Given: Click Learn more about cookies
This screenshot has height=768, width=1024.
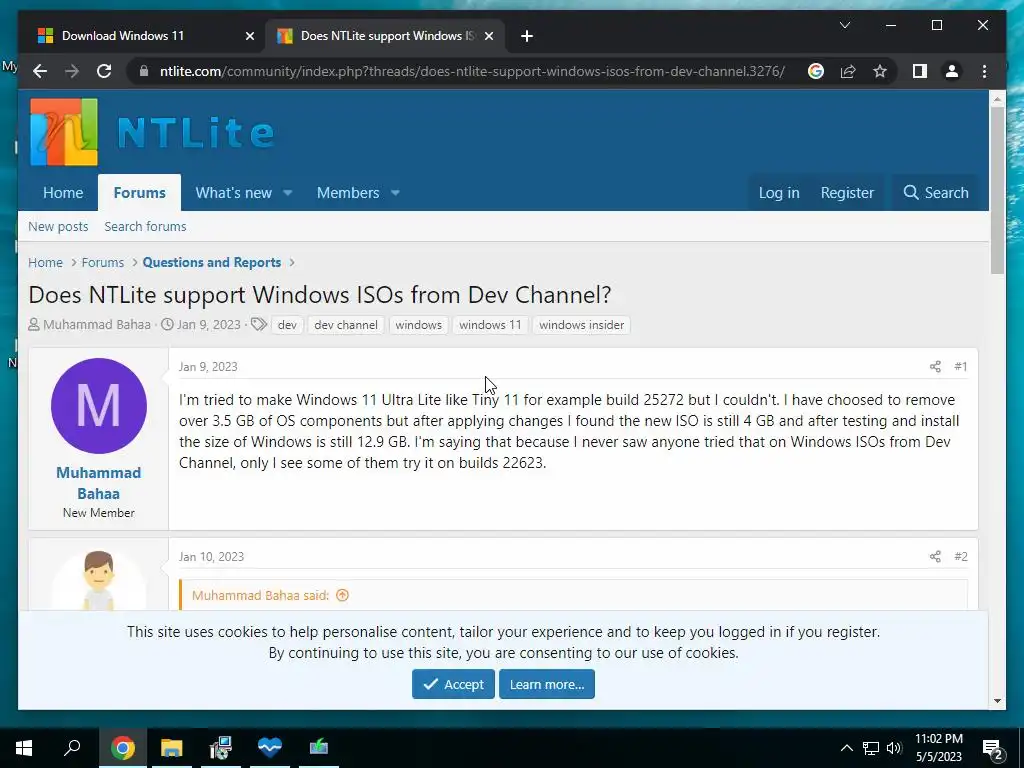Looking at the screenshot, I should point(547,684).
